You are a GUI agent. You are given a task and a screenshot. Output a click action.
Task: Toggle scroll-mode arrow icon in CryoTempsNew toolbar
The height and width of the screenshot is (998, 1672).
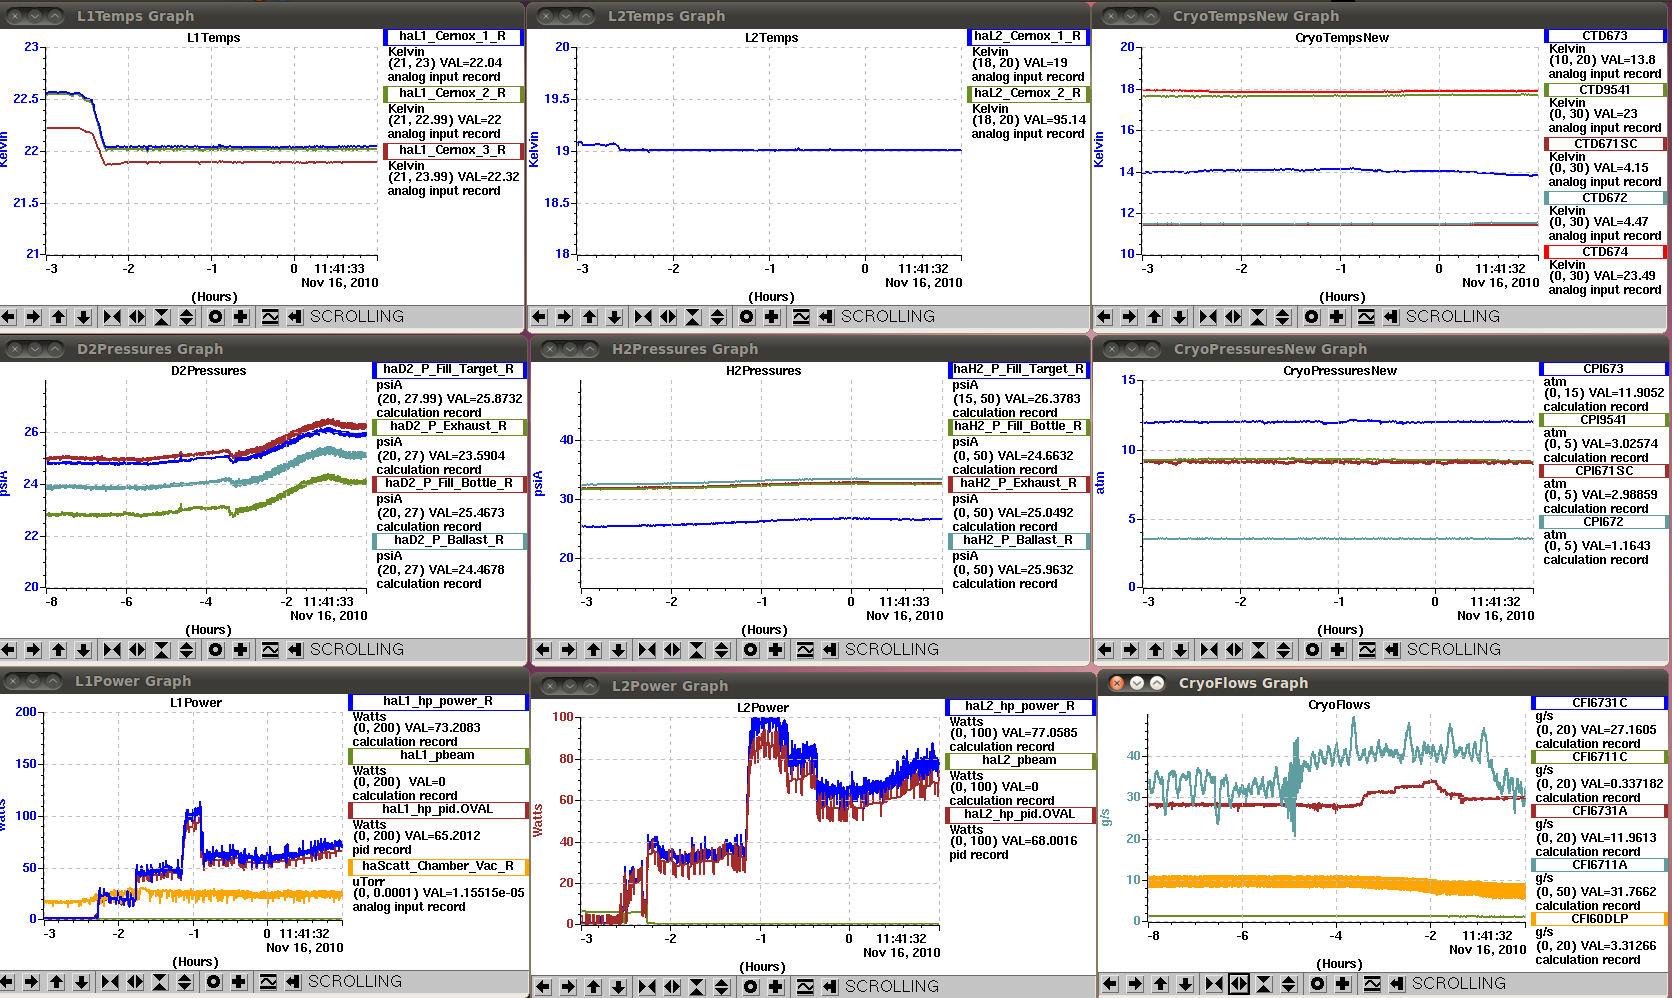[1391, 317]
